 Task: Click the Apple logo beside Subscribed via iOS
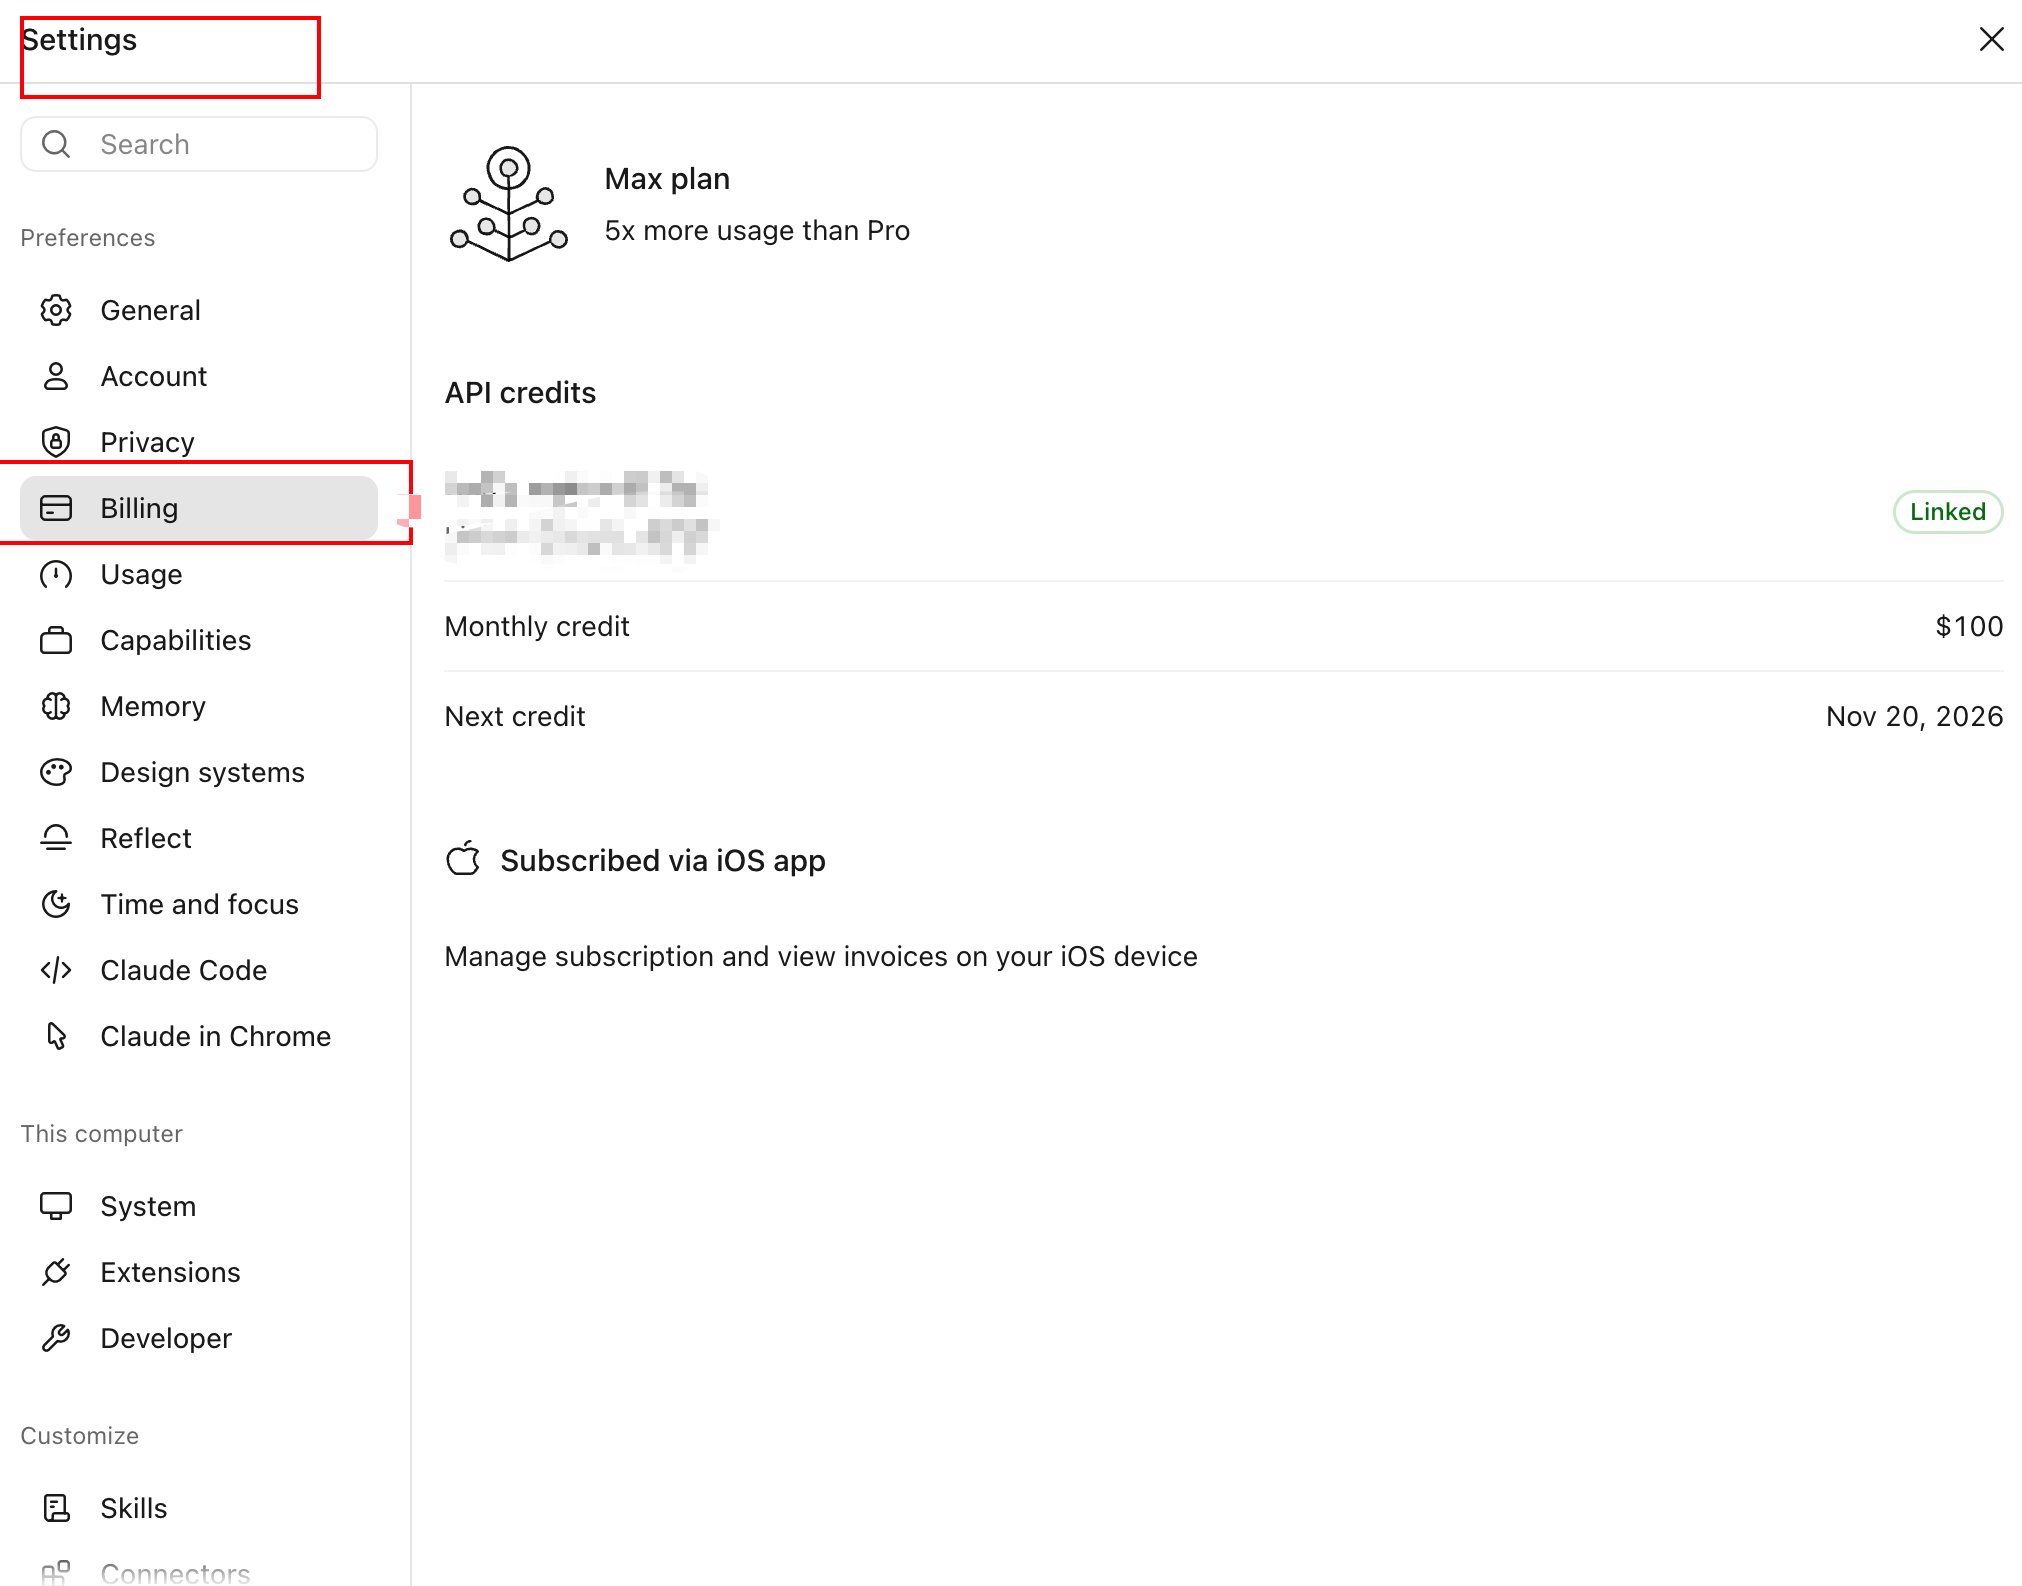[463, 858]
